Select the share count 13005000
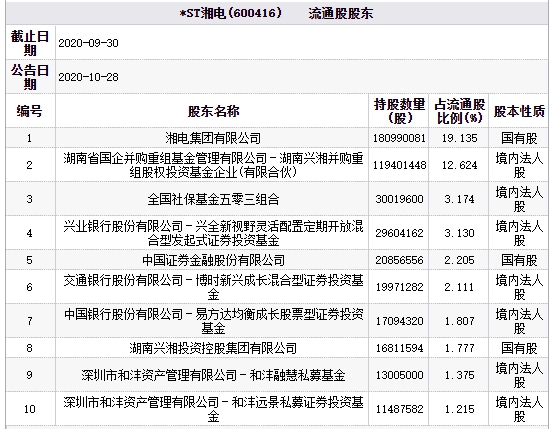The image size is (553, 429). tap(399, 375)
